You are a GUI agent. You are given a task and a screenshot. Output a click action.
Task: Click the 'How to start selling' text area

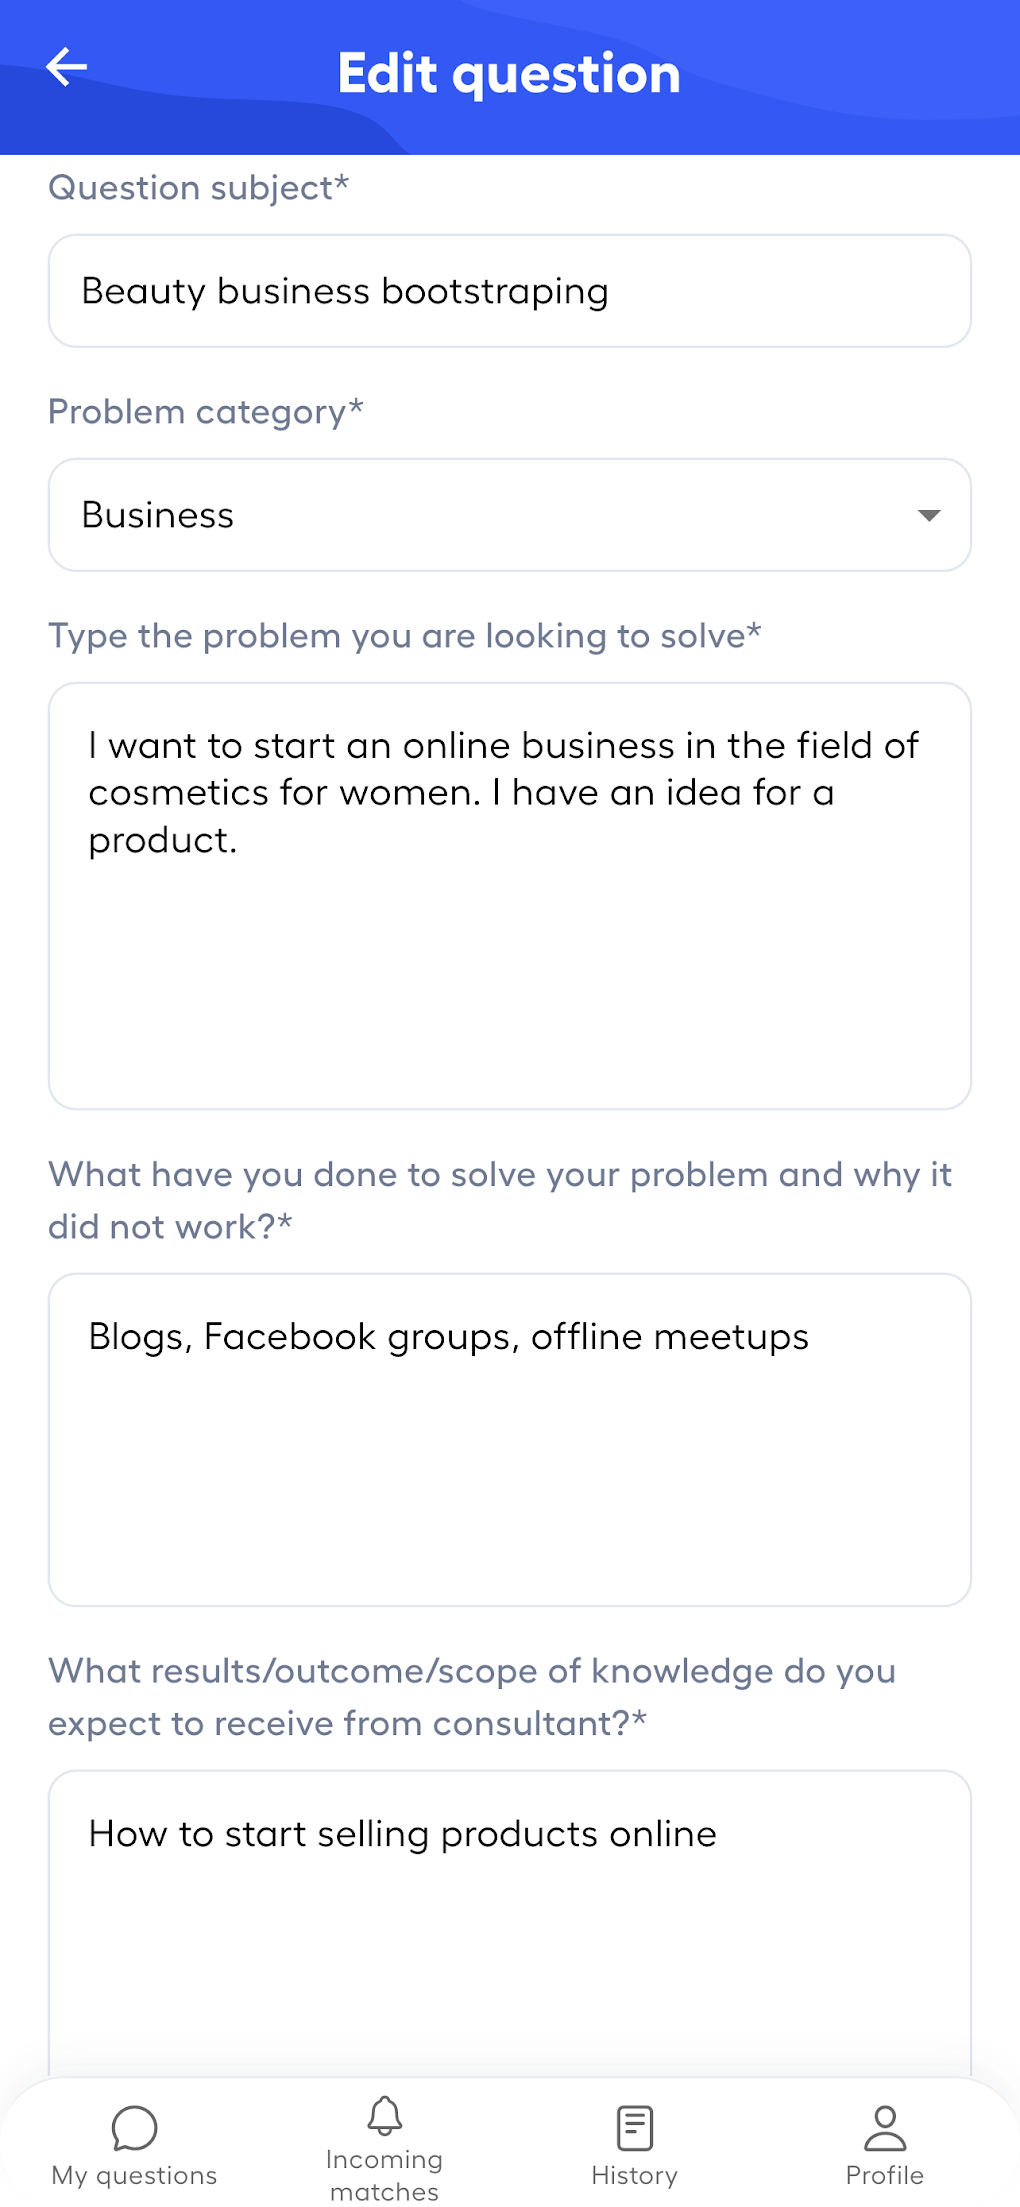[x=509, y=1920]
